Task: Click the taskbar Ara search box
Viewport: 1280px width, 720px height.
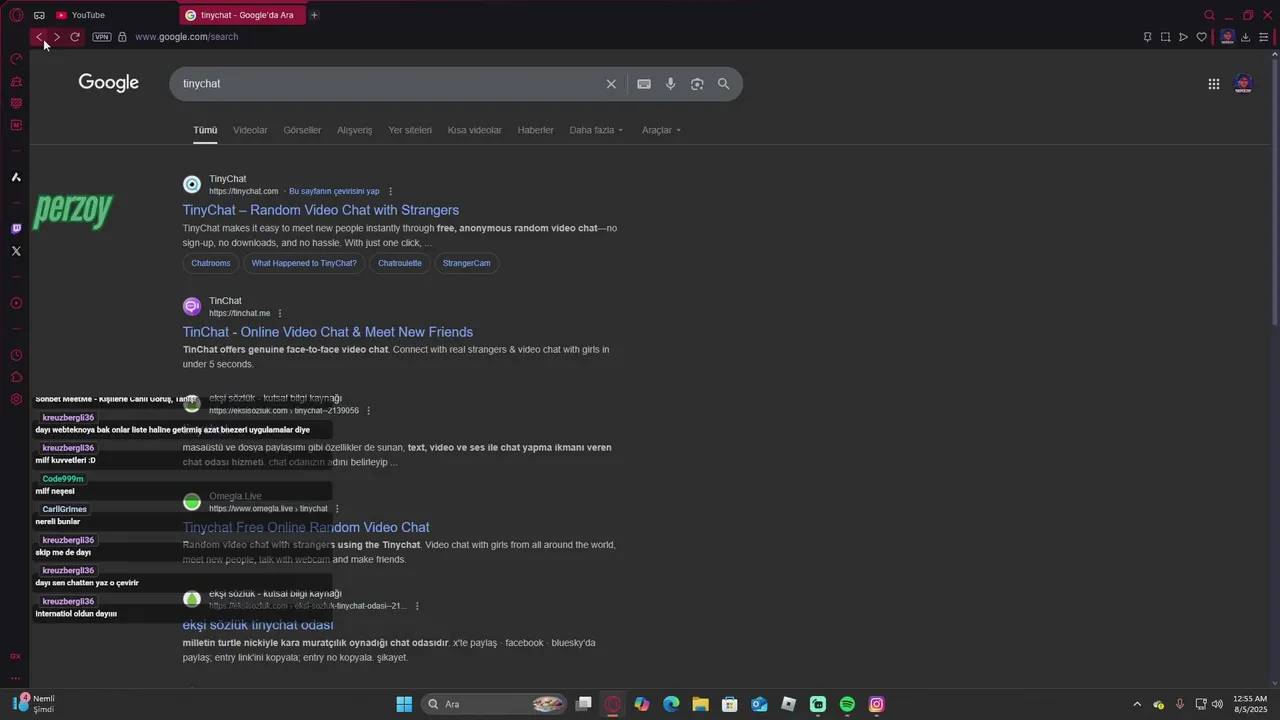Action: pos(495,704)
